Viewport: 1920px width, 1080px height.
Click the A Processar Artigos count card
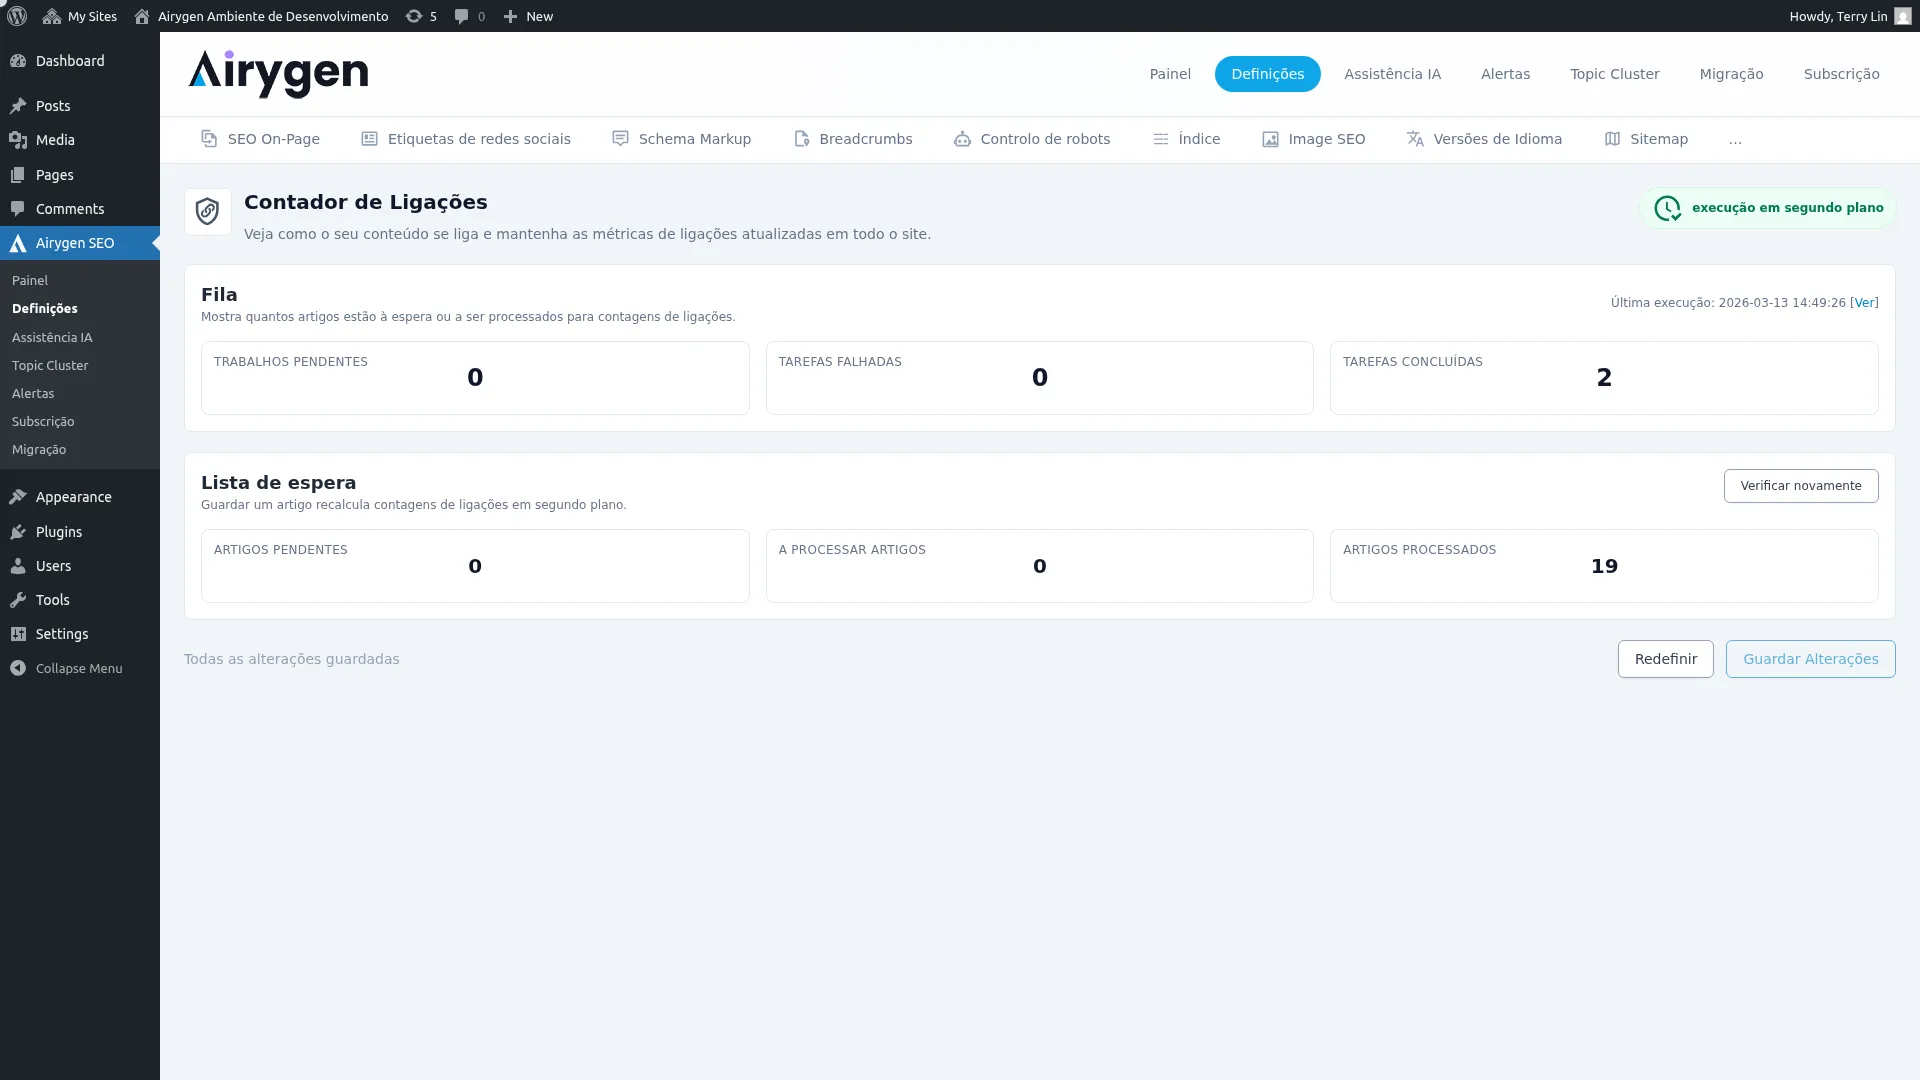pos(1039,566)
